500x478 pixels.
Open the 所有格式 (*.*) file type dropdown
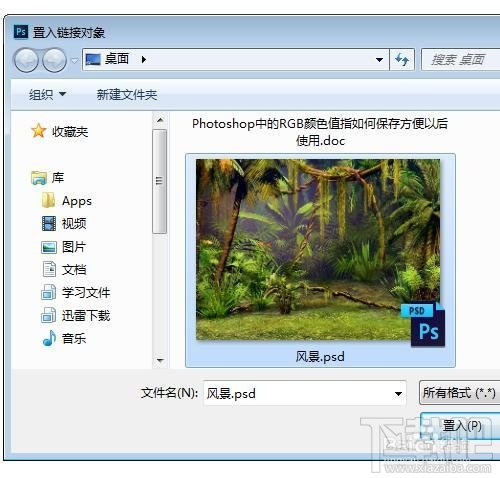(459, 393)
